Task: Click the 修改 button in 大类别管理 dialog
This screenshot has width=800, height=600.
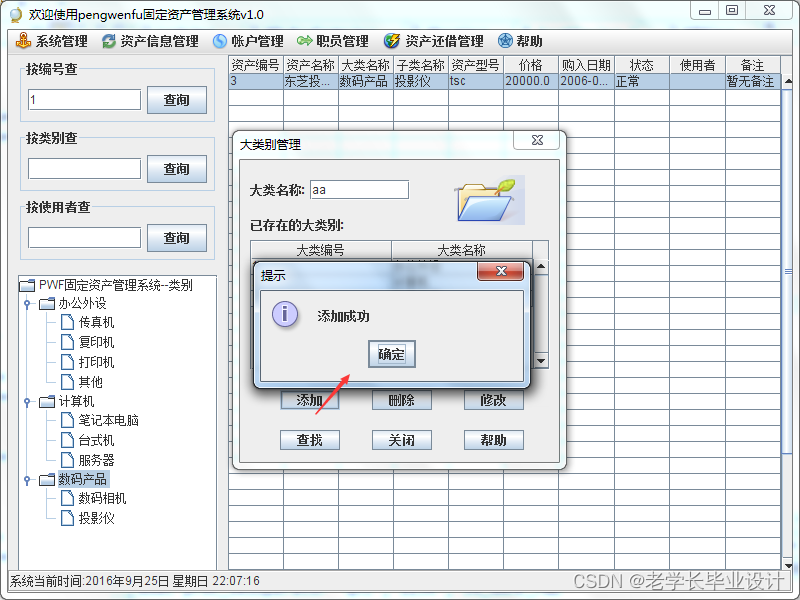Action: pos(493,400)
